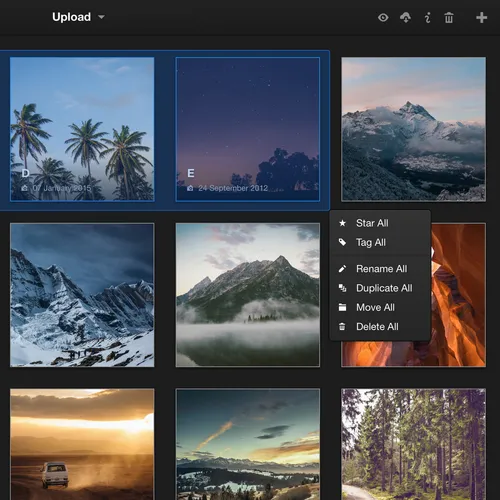This screenshot has width=500, height=500.
Task: Click the cloud download icon in the header
Action: pyautogui.click(x=405, y=17)
